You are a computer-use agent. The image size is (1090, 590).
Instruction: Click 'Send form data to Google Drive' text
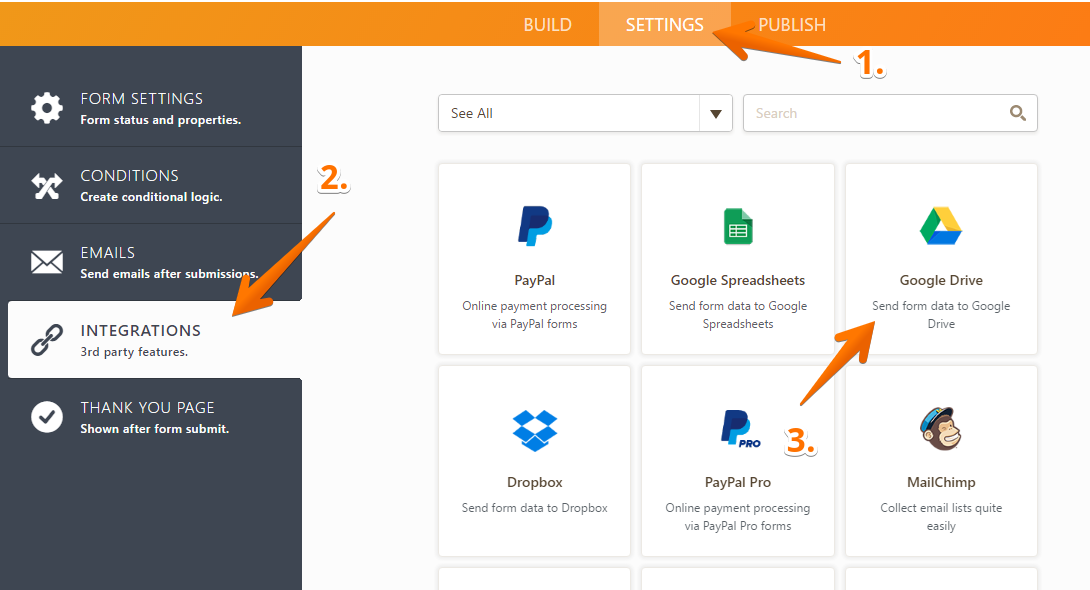941,315
